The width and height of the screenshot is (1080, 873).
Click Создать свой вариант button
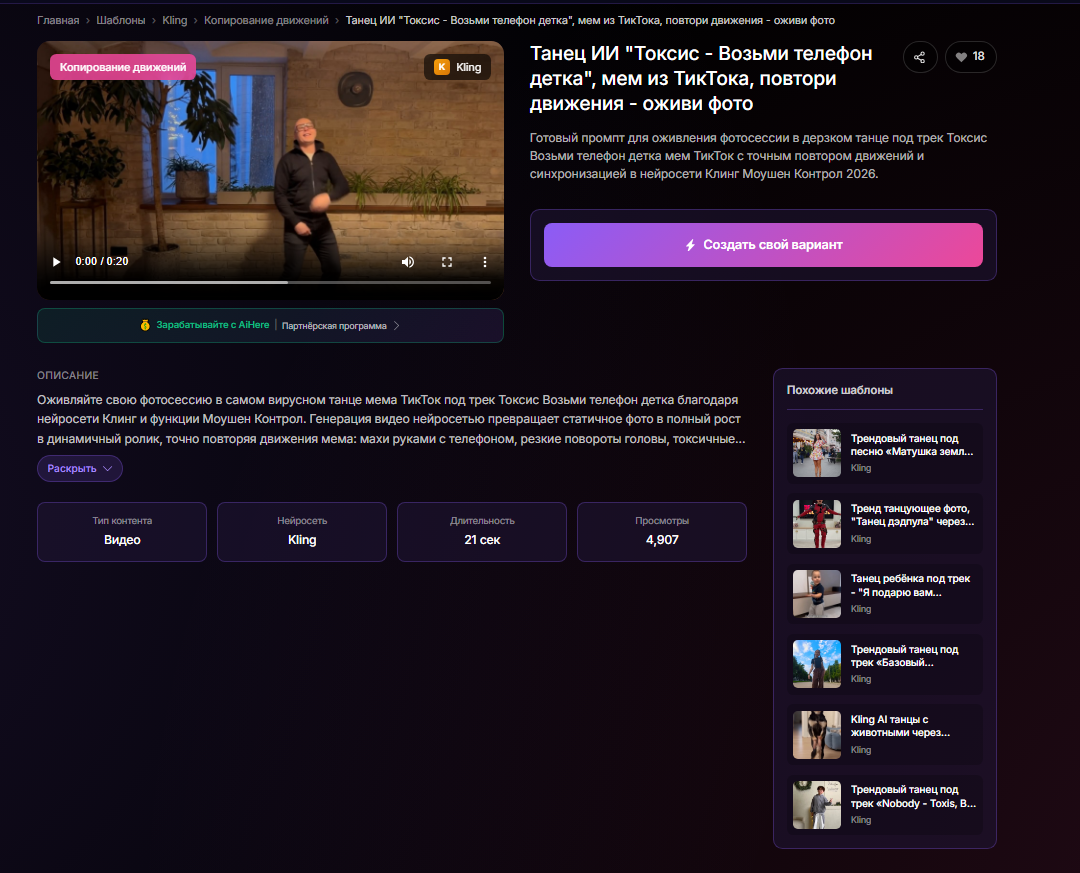coord(763,245)
